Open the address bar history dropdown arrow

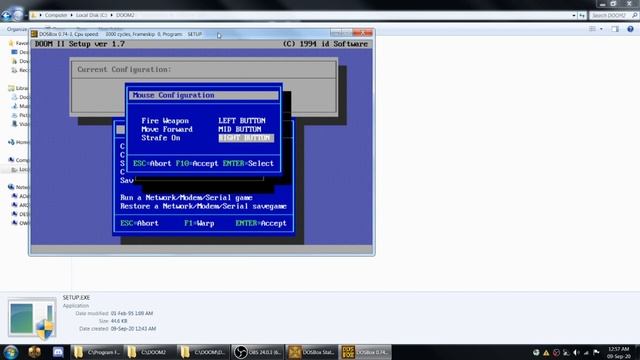pyautogui.click(x=574, y=15)
